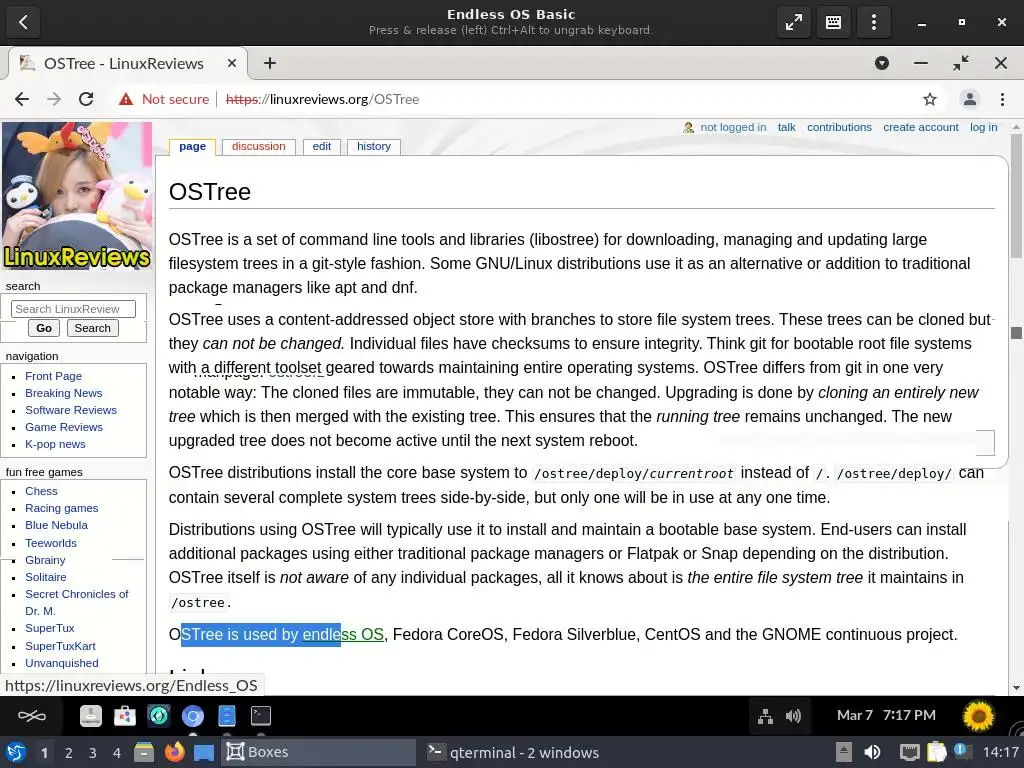Switch to workspace 2
1024x768 pixels.
(x=68, y=753)
